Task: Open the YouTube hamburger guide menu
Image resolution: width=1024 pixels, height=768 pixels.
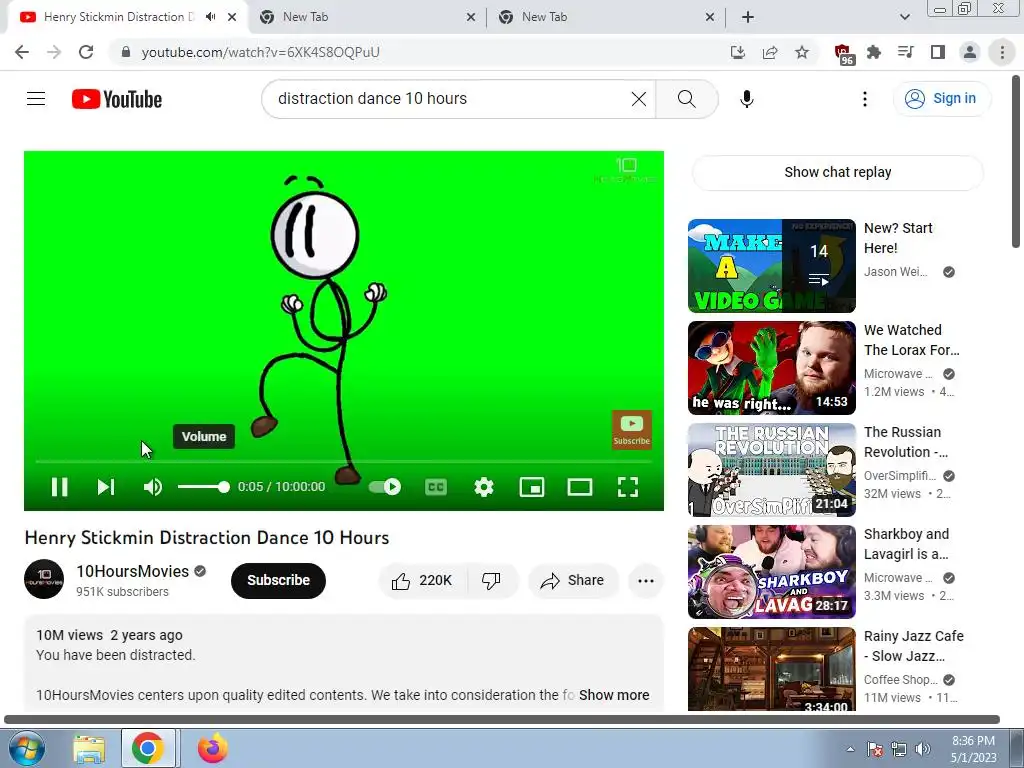Action: tap(36, 99)
